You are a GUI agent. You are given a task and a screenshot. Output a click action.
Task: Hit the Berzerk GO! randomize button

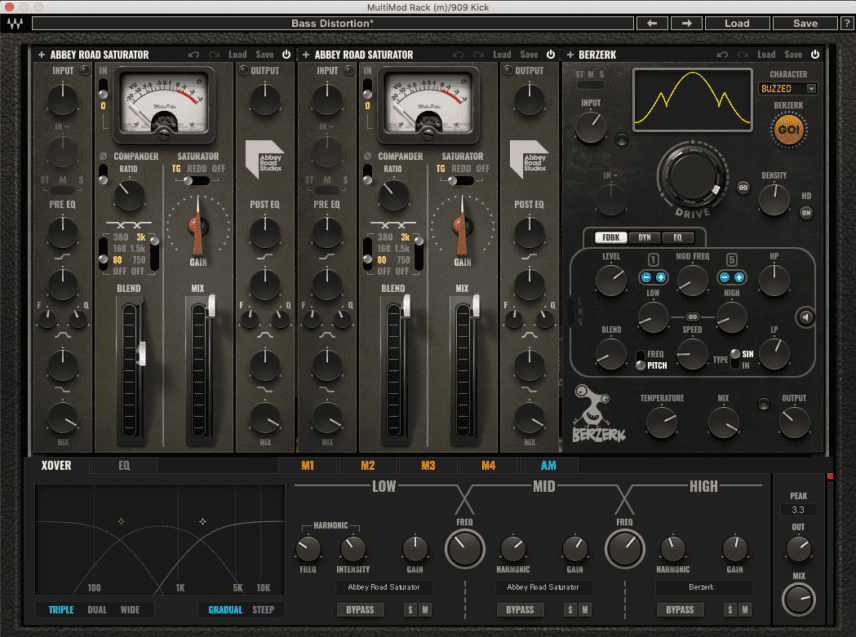788,130
